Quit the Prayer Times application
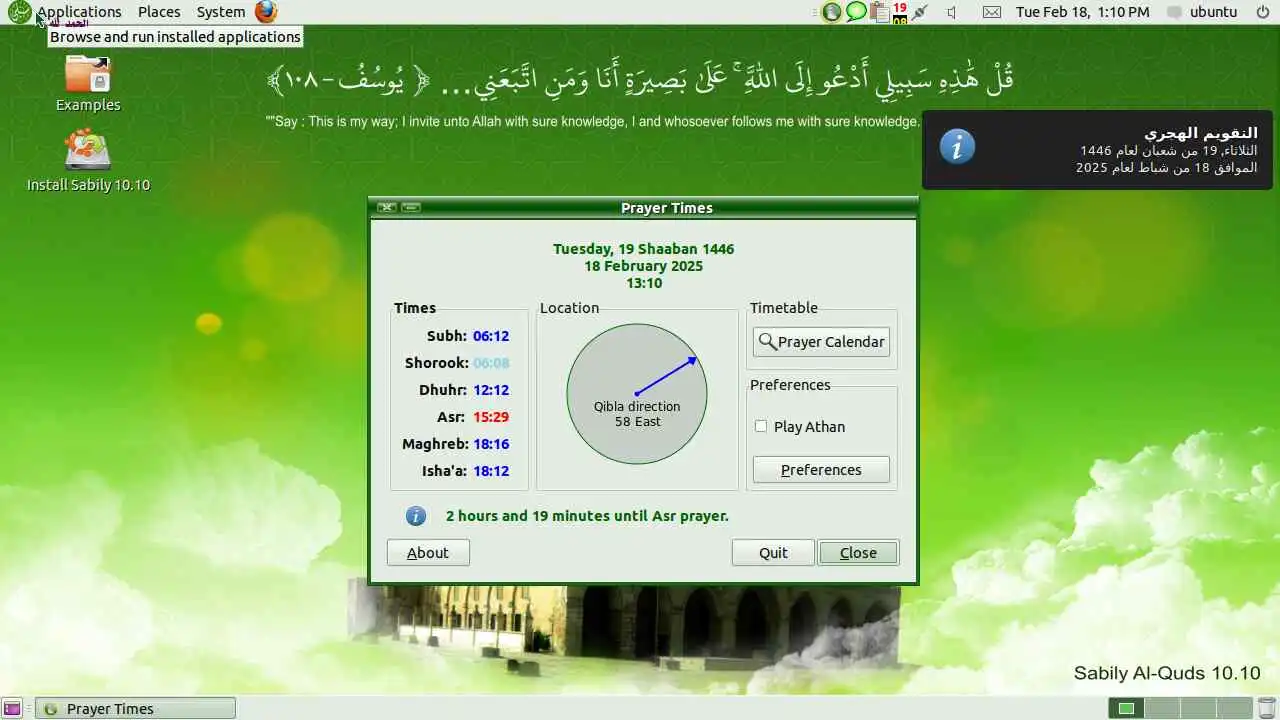Image resolution: width=1280 pixels, height=720 pixels. tap(773, 553)
